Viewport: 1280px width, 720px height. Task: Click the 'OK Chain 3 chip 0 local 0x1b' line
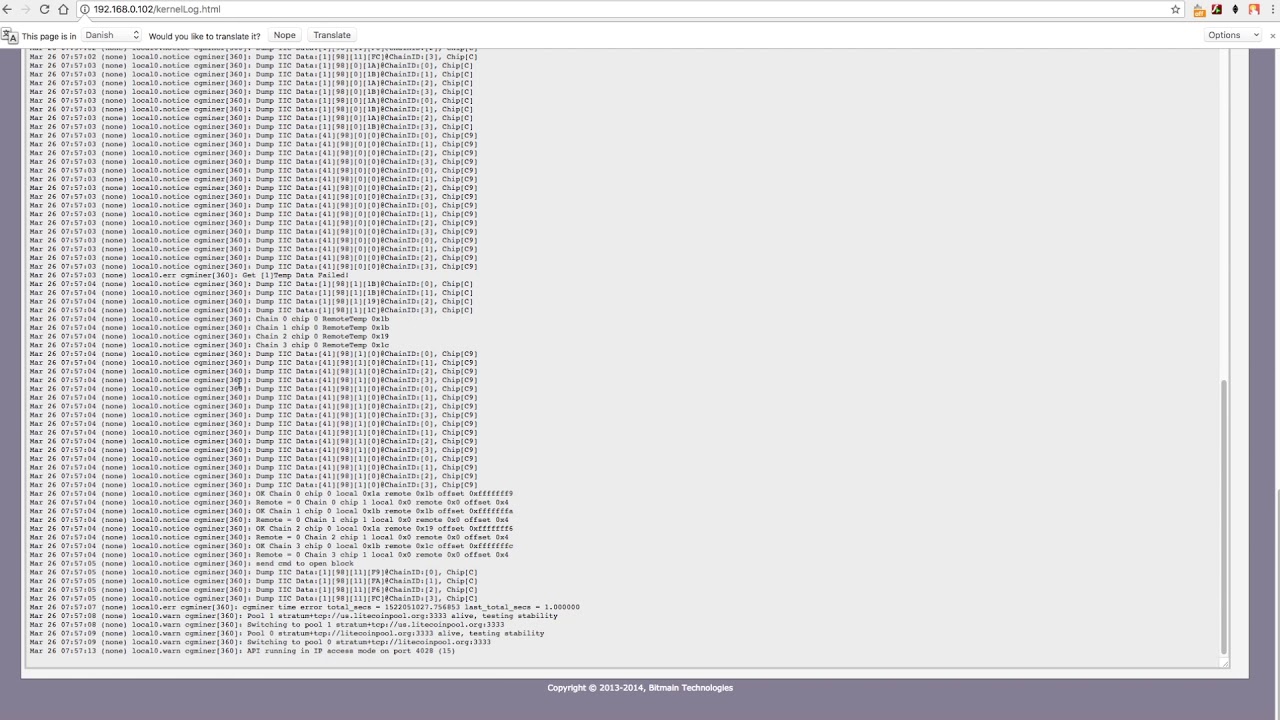[x=271, y=546]
